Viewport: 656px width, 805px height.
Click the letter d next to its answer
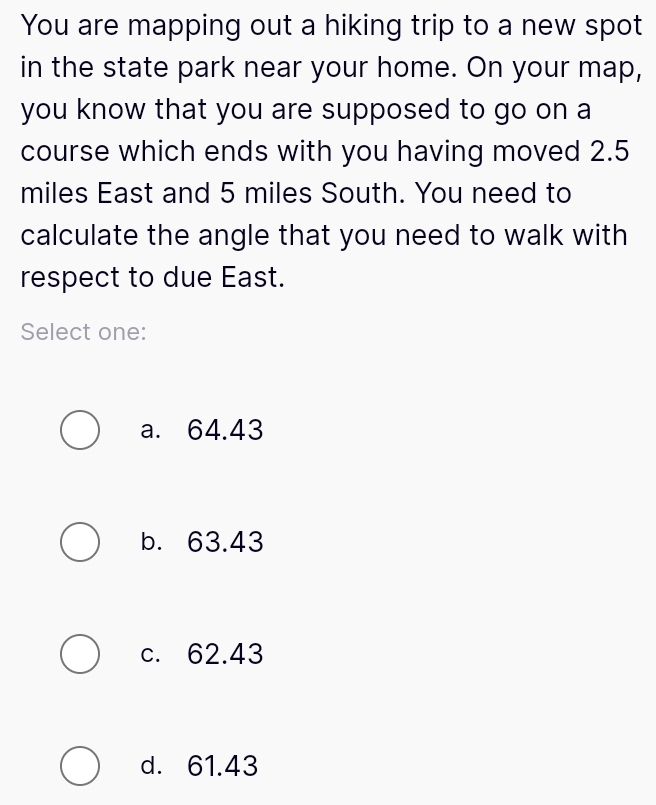[150, 766]
